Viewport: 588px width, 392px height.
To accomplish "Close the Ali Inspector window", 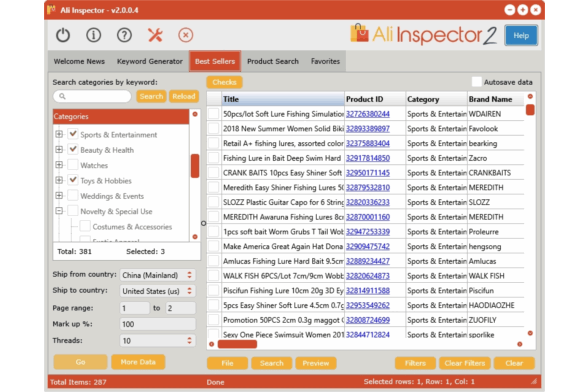I will pyautogui.click(x=536, y=10).
